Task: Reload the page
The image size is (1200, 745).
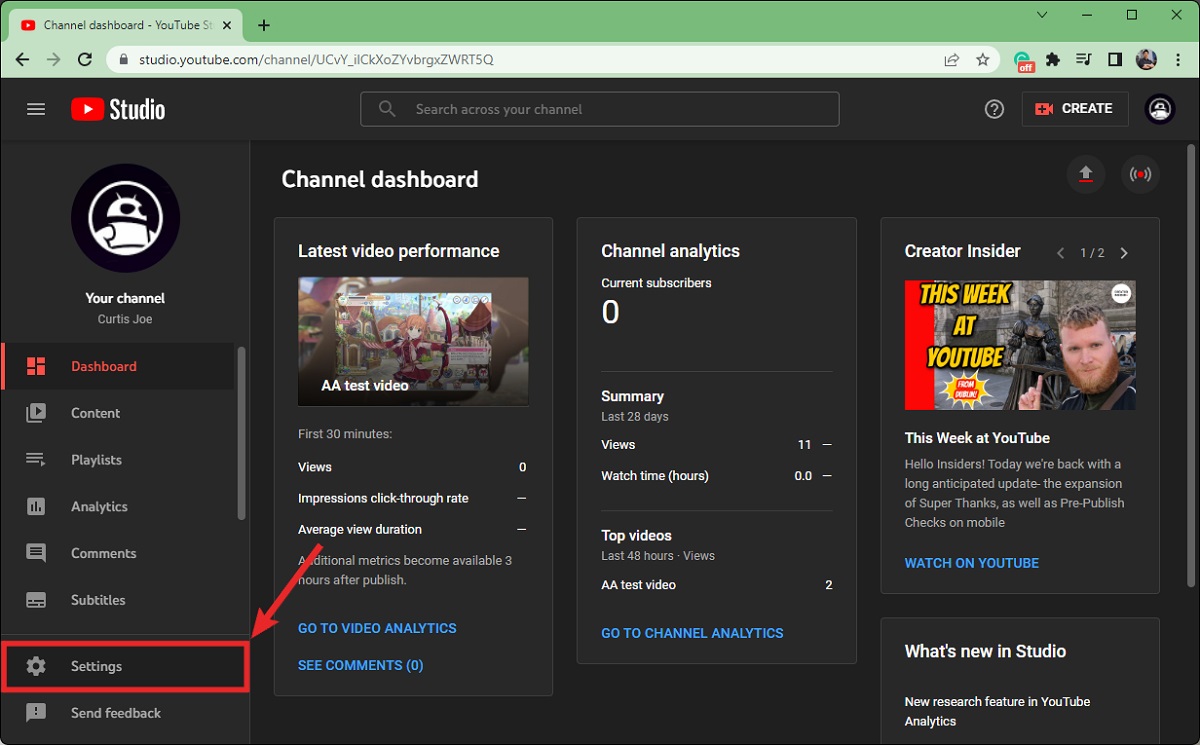Action: [86, 60]
